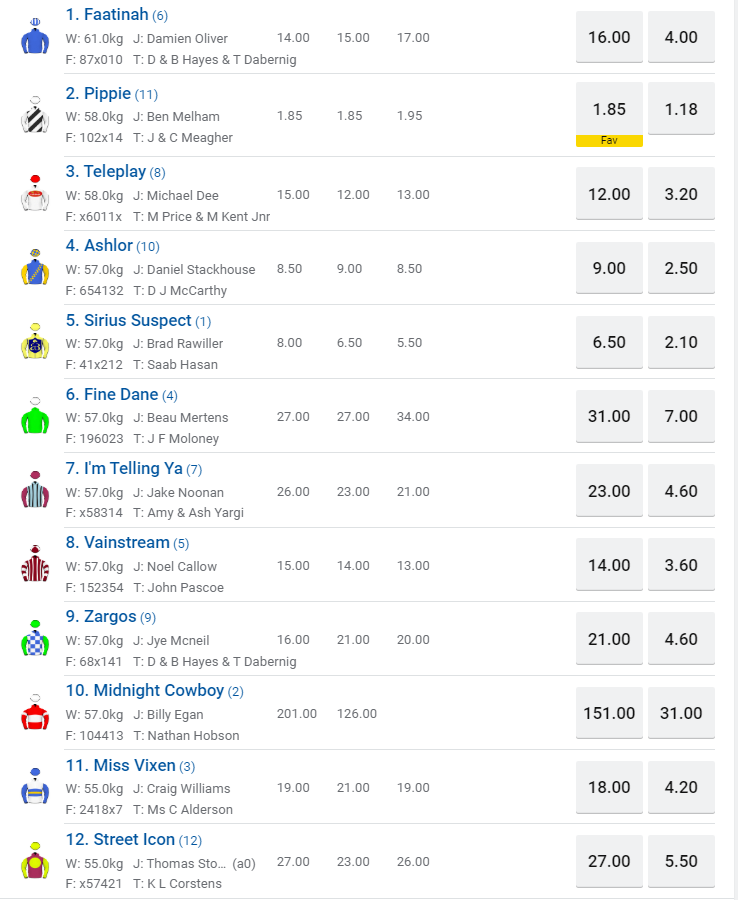Screen dimensions: 738x900
Task: Open the I'm Telling Ya runner link
Action: [x=124, y=468]
